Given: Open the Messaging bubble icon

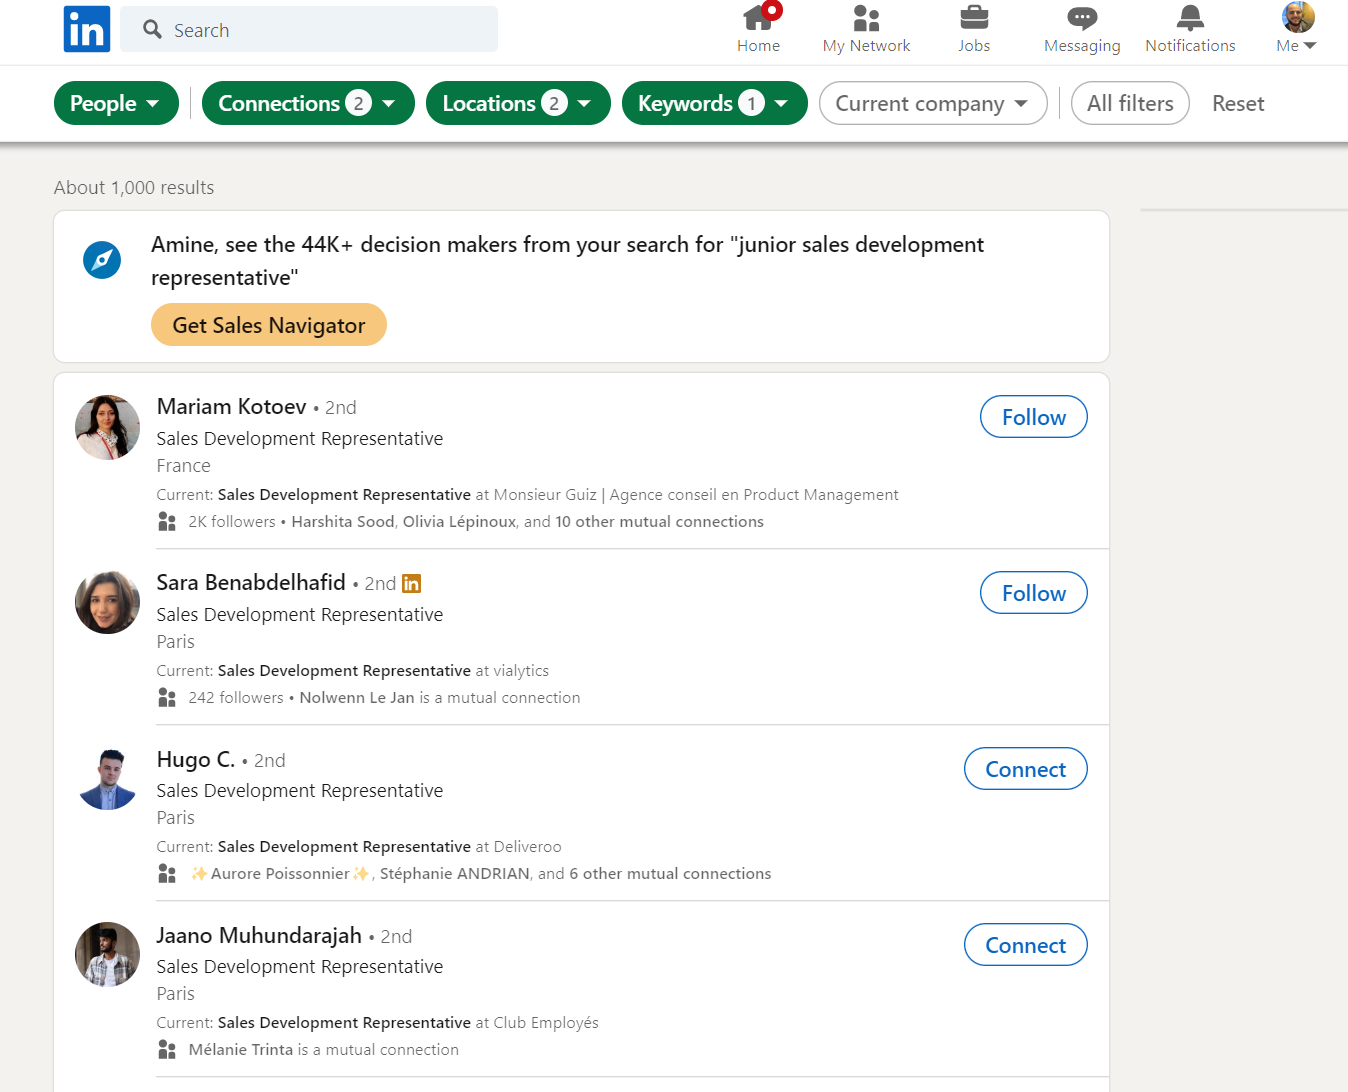Looking at the screenshot, I should coord(1082,18).
